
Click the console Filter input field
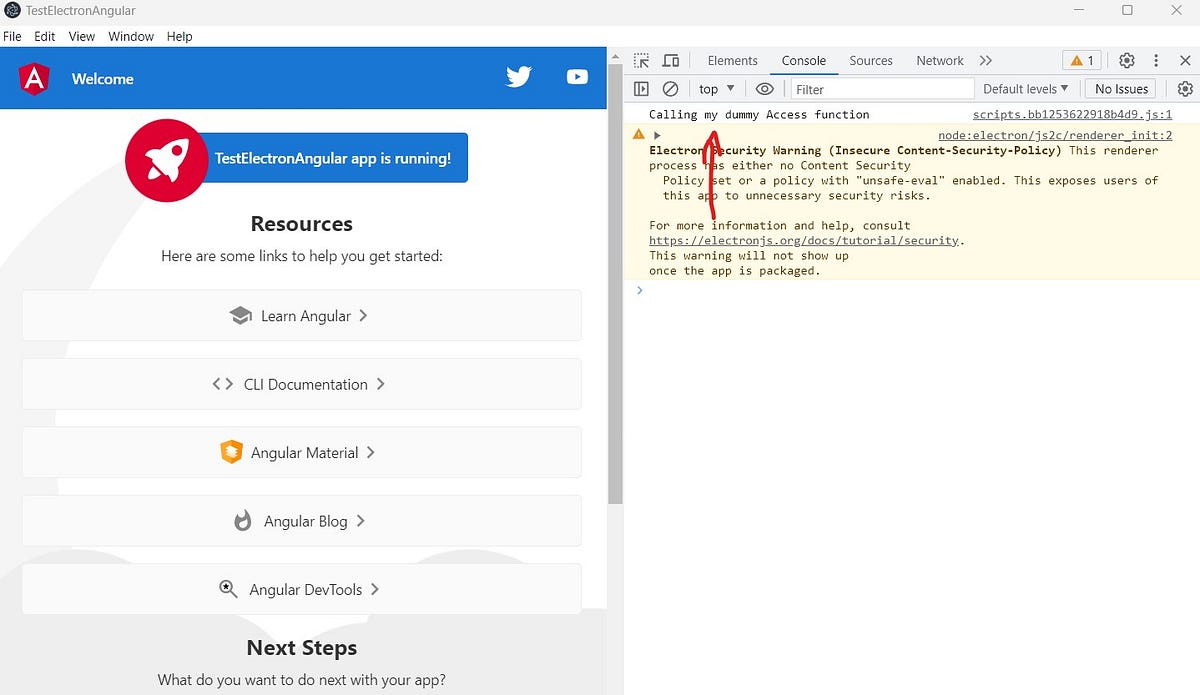[x=880, y=88]
